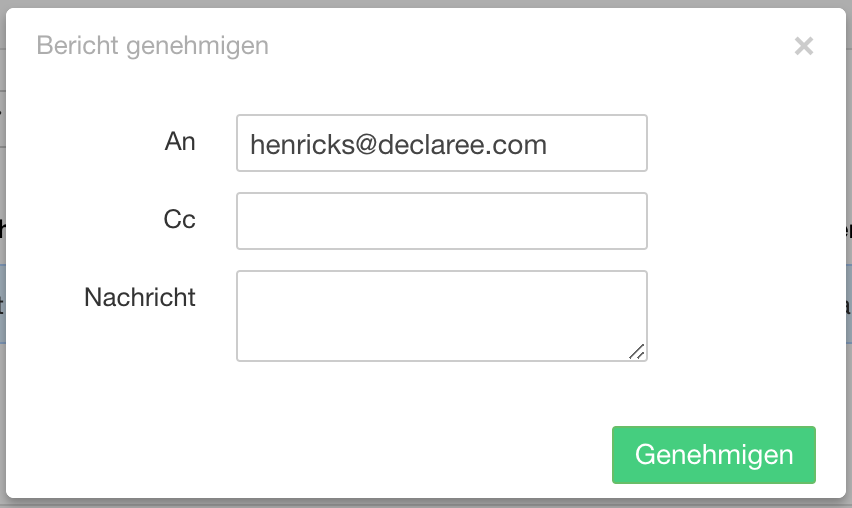The image size is (852, 508).
Task: Close the Bericht genehmigen dialog
Action: point(803,46)
